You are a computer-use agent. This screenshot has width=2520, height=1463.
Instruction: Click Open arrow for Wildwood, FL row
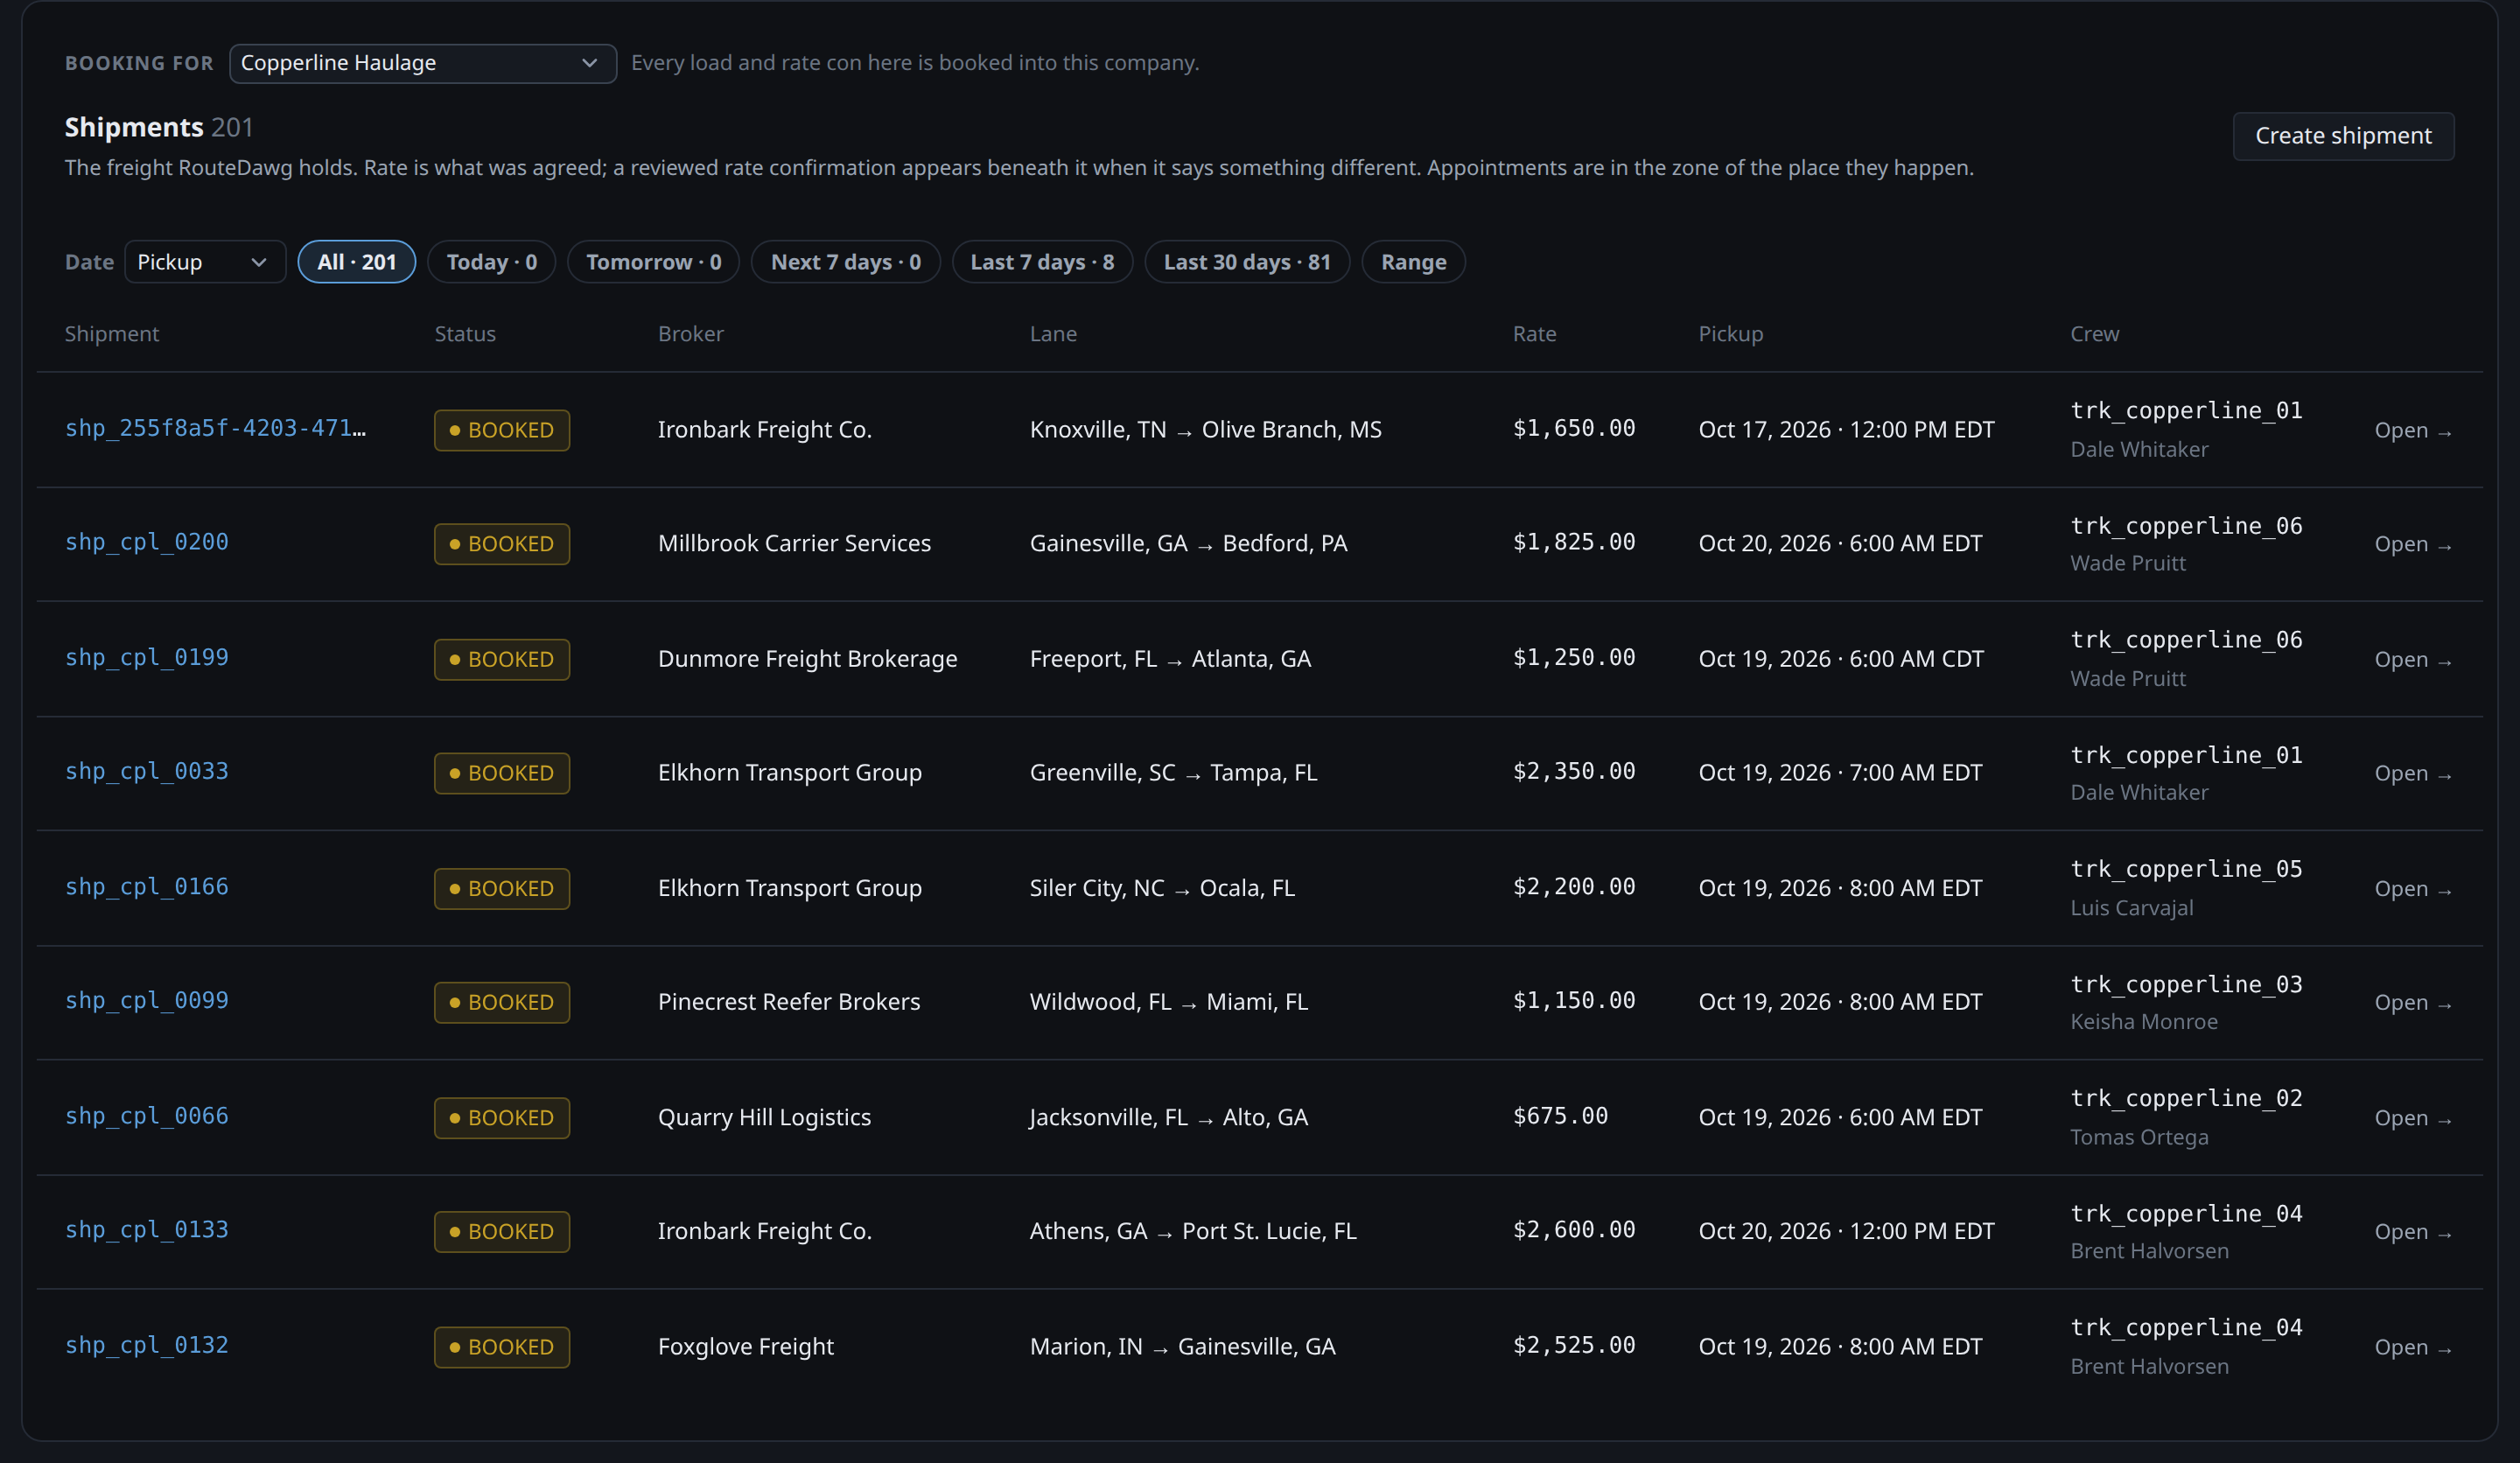point(2412,1003)
